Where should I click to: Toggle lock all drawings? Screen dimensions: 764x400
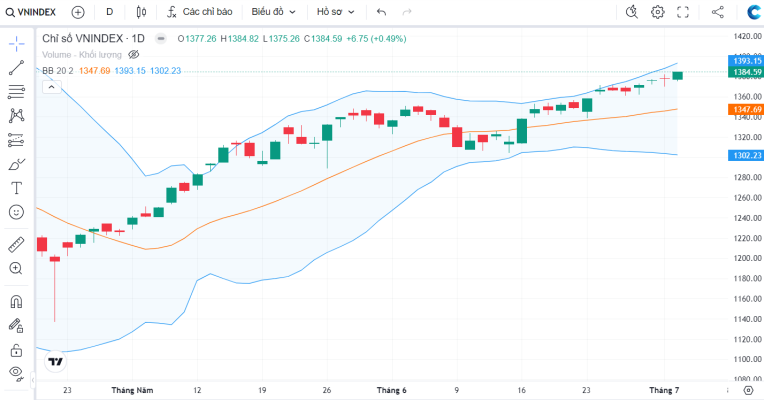click(x=17, y=350)
